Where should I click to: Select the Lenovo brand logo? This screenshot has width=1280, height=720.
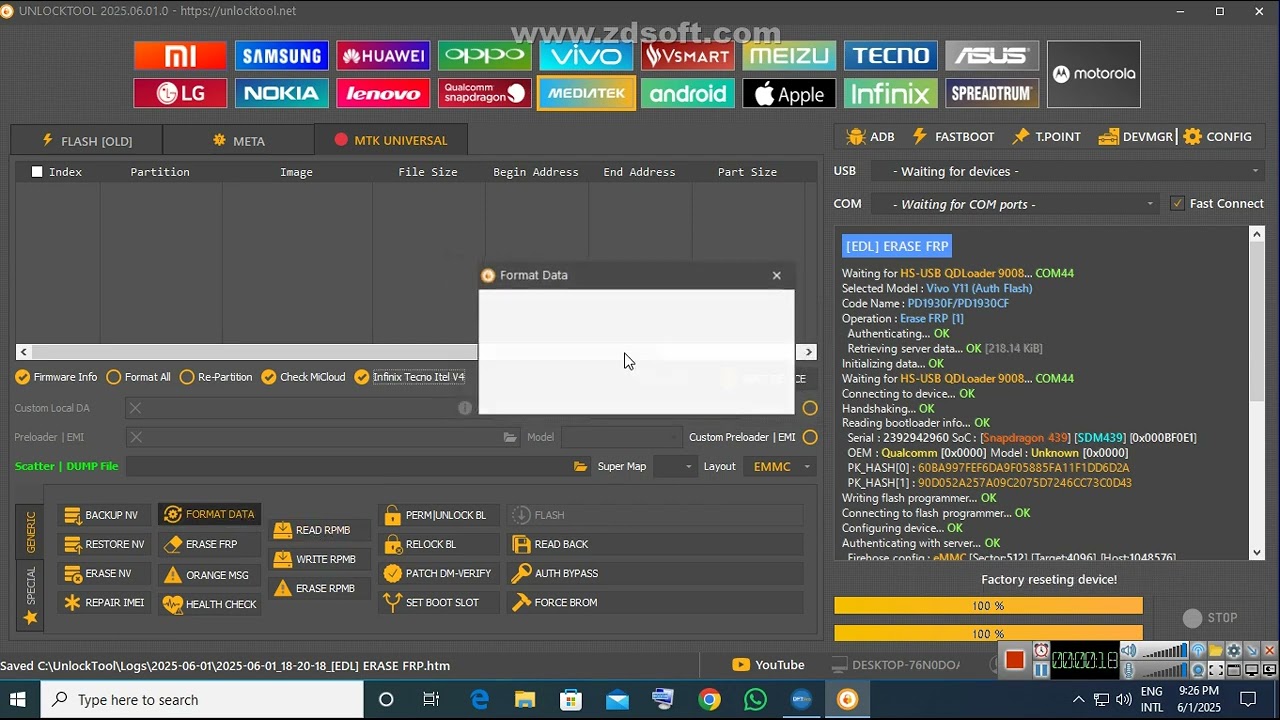(x=383, y=94)
